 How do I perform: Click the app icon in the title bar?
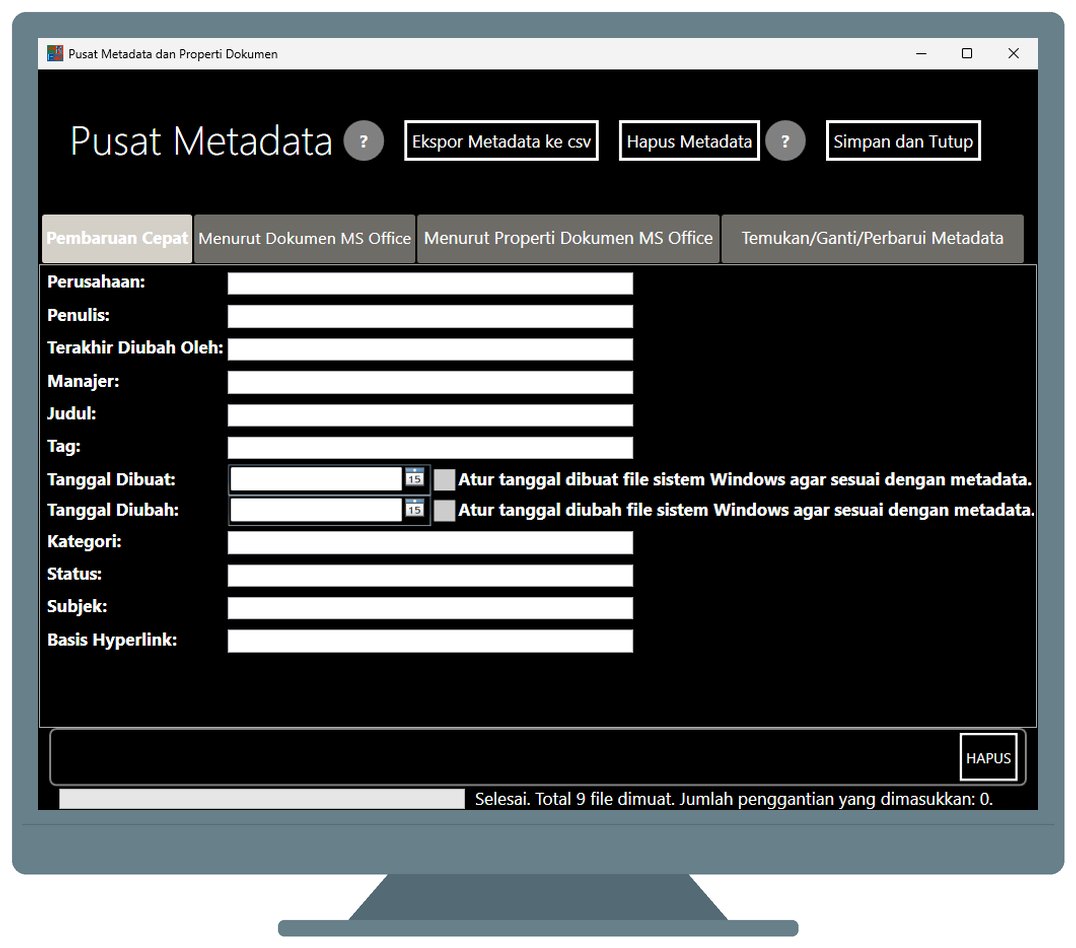point(55,54)
